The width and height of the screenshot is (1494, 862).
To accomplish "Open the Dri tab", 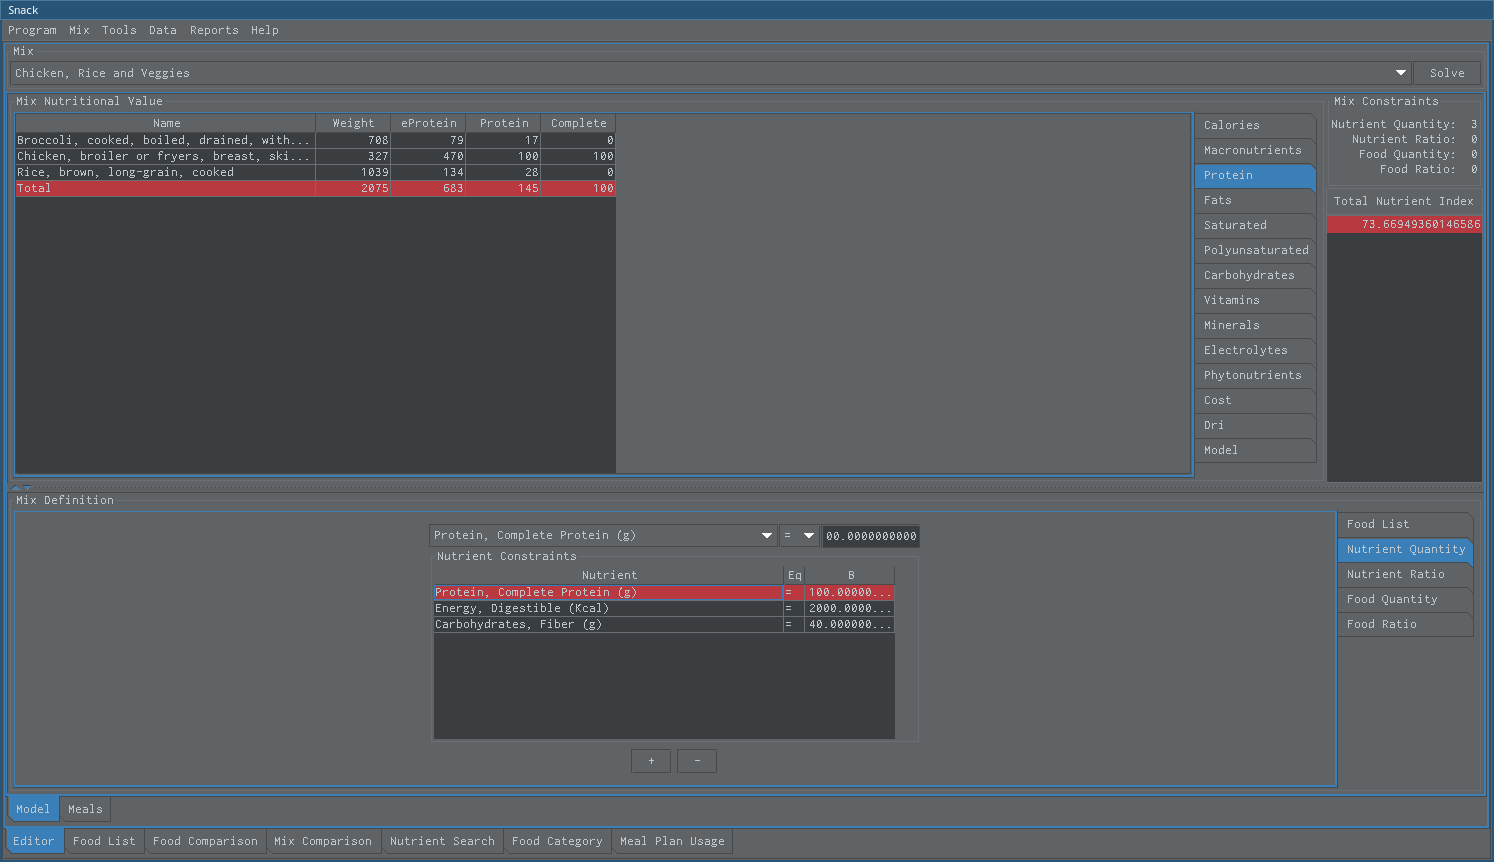I will pos(1254,425).
